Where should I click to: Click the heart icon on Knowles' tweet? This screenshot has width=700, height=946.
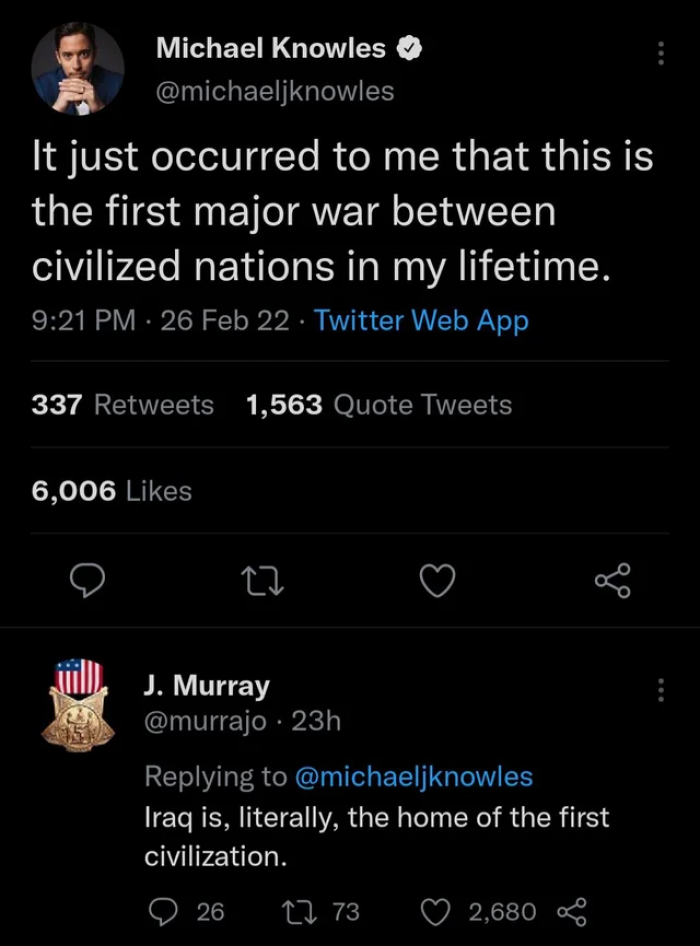tap(437, 581)
